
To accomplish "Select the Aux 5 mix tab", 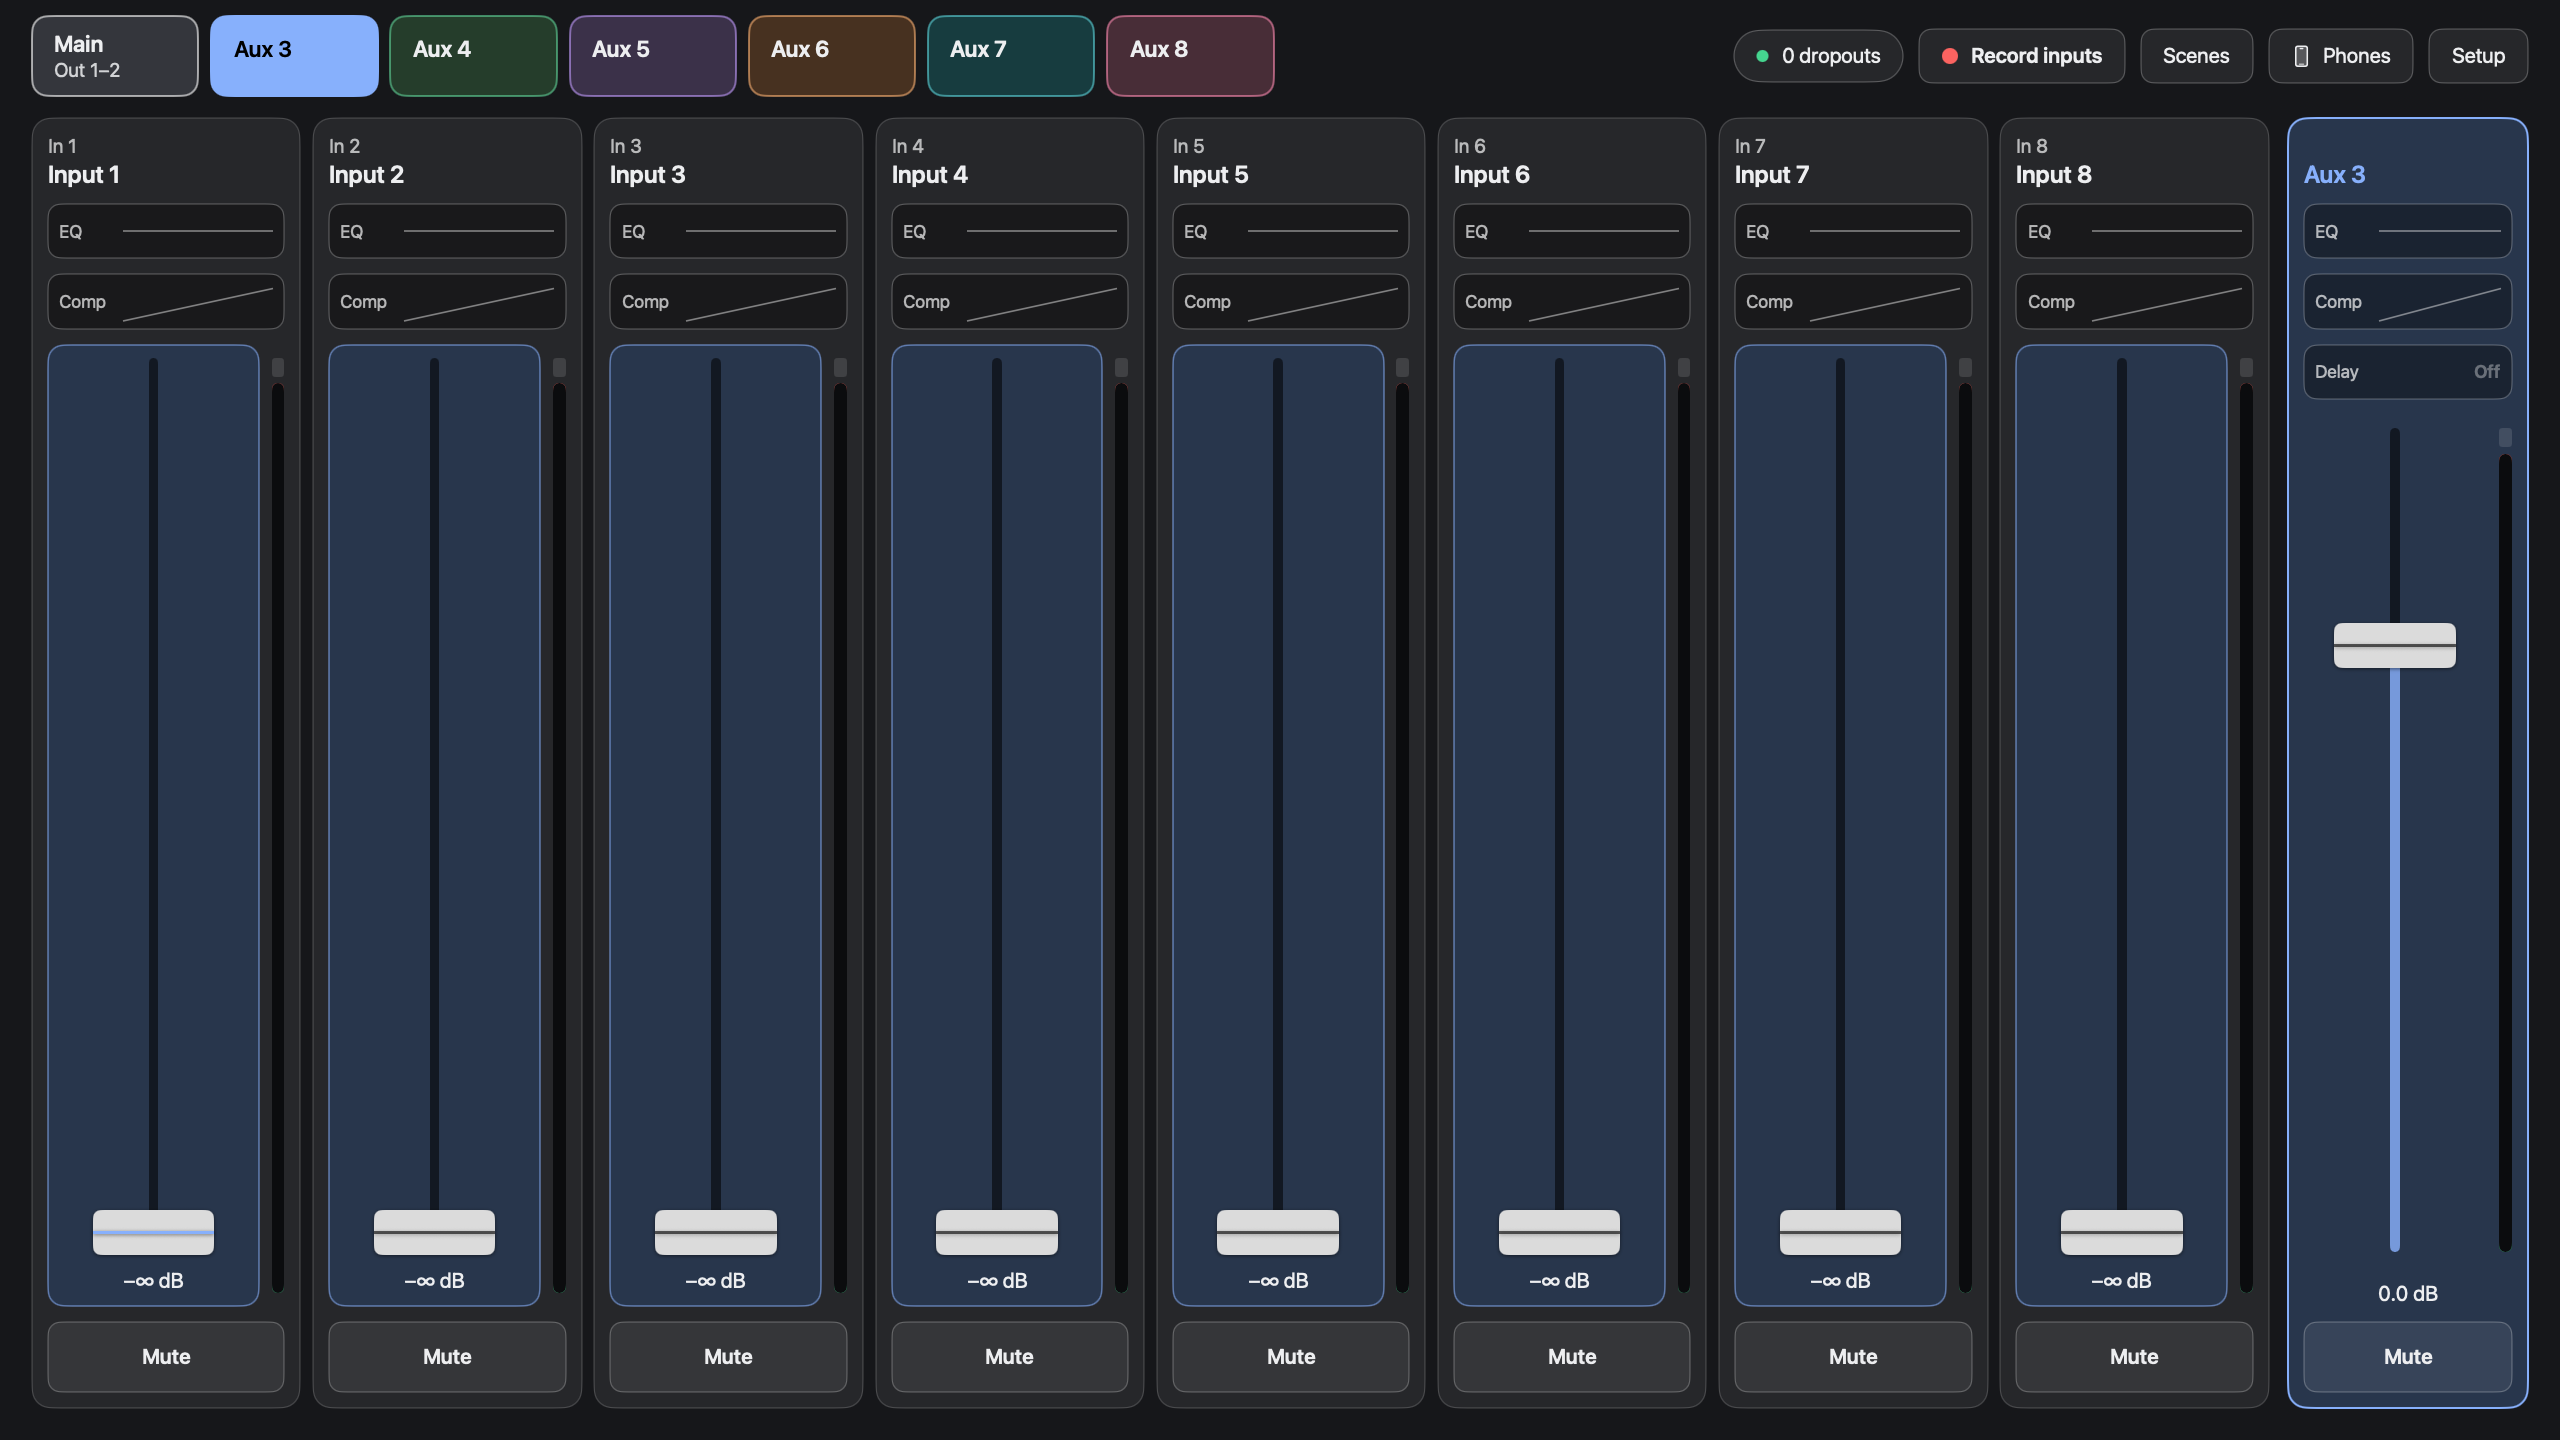I will (x=652, y=56).
